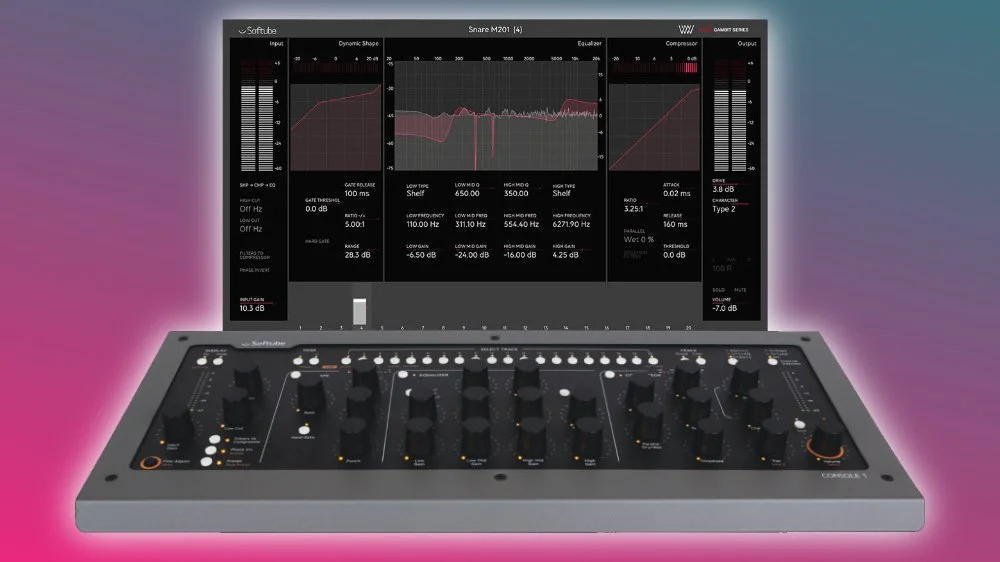The width and height of the screenshot is (1000, 562).
Task: Click the Hard Gate button on the hardware
Action: coord(304,430)
